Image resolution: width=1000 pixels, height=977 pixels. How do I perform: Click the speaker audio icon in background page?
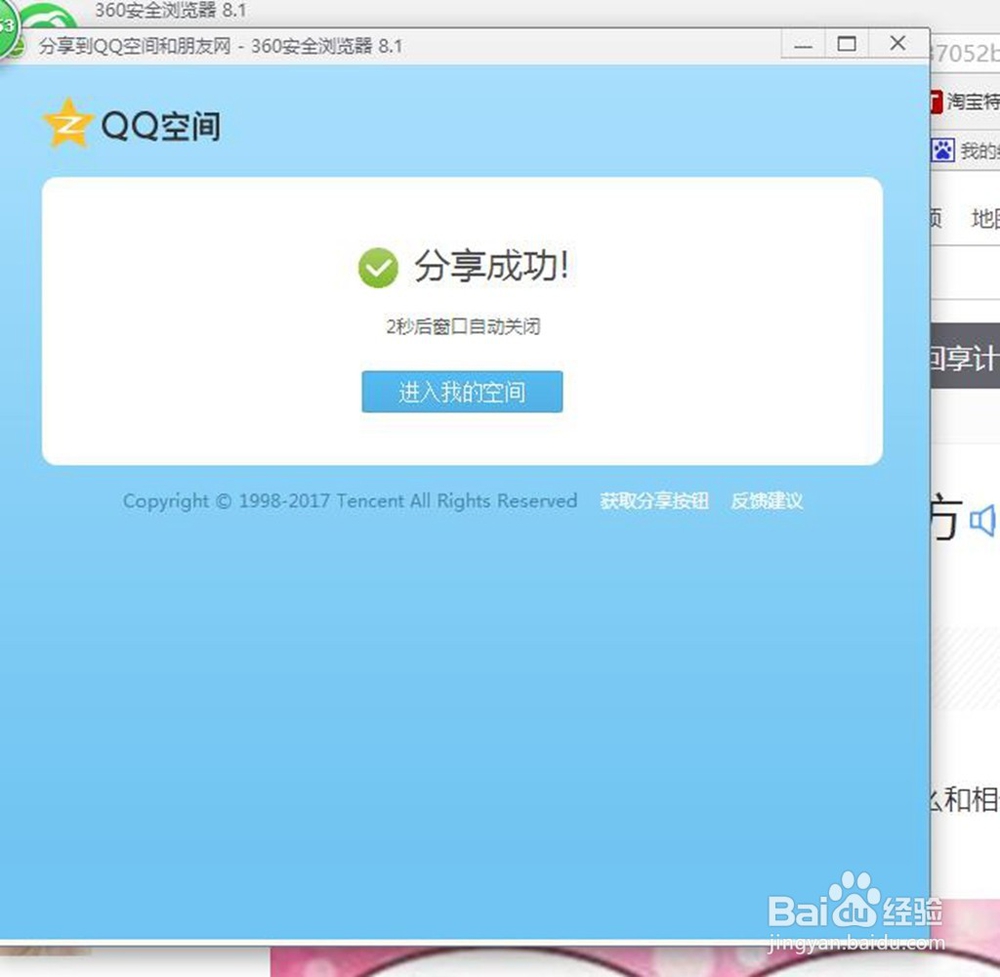click(982, 521)
